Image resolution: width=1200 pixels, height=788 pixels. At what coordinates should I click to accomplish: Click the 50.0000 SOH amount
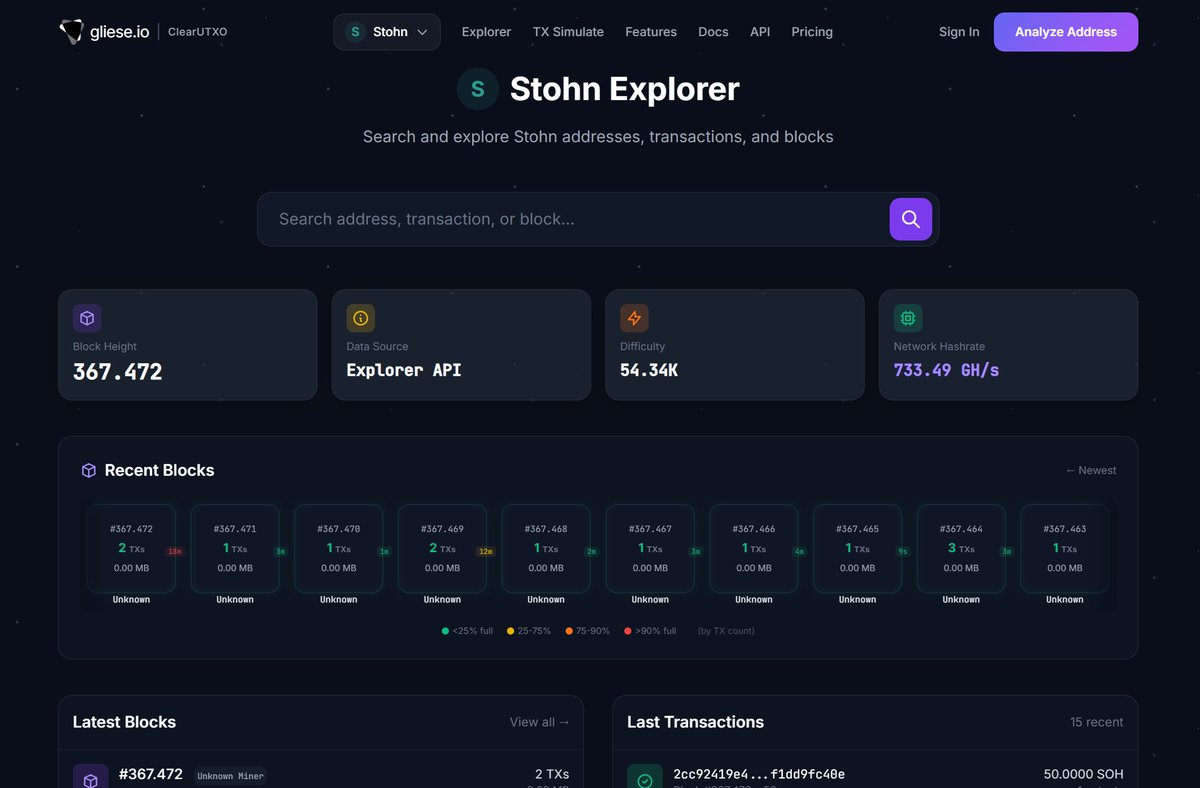pos(1083,774)
